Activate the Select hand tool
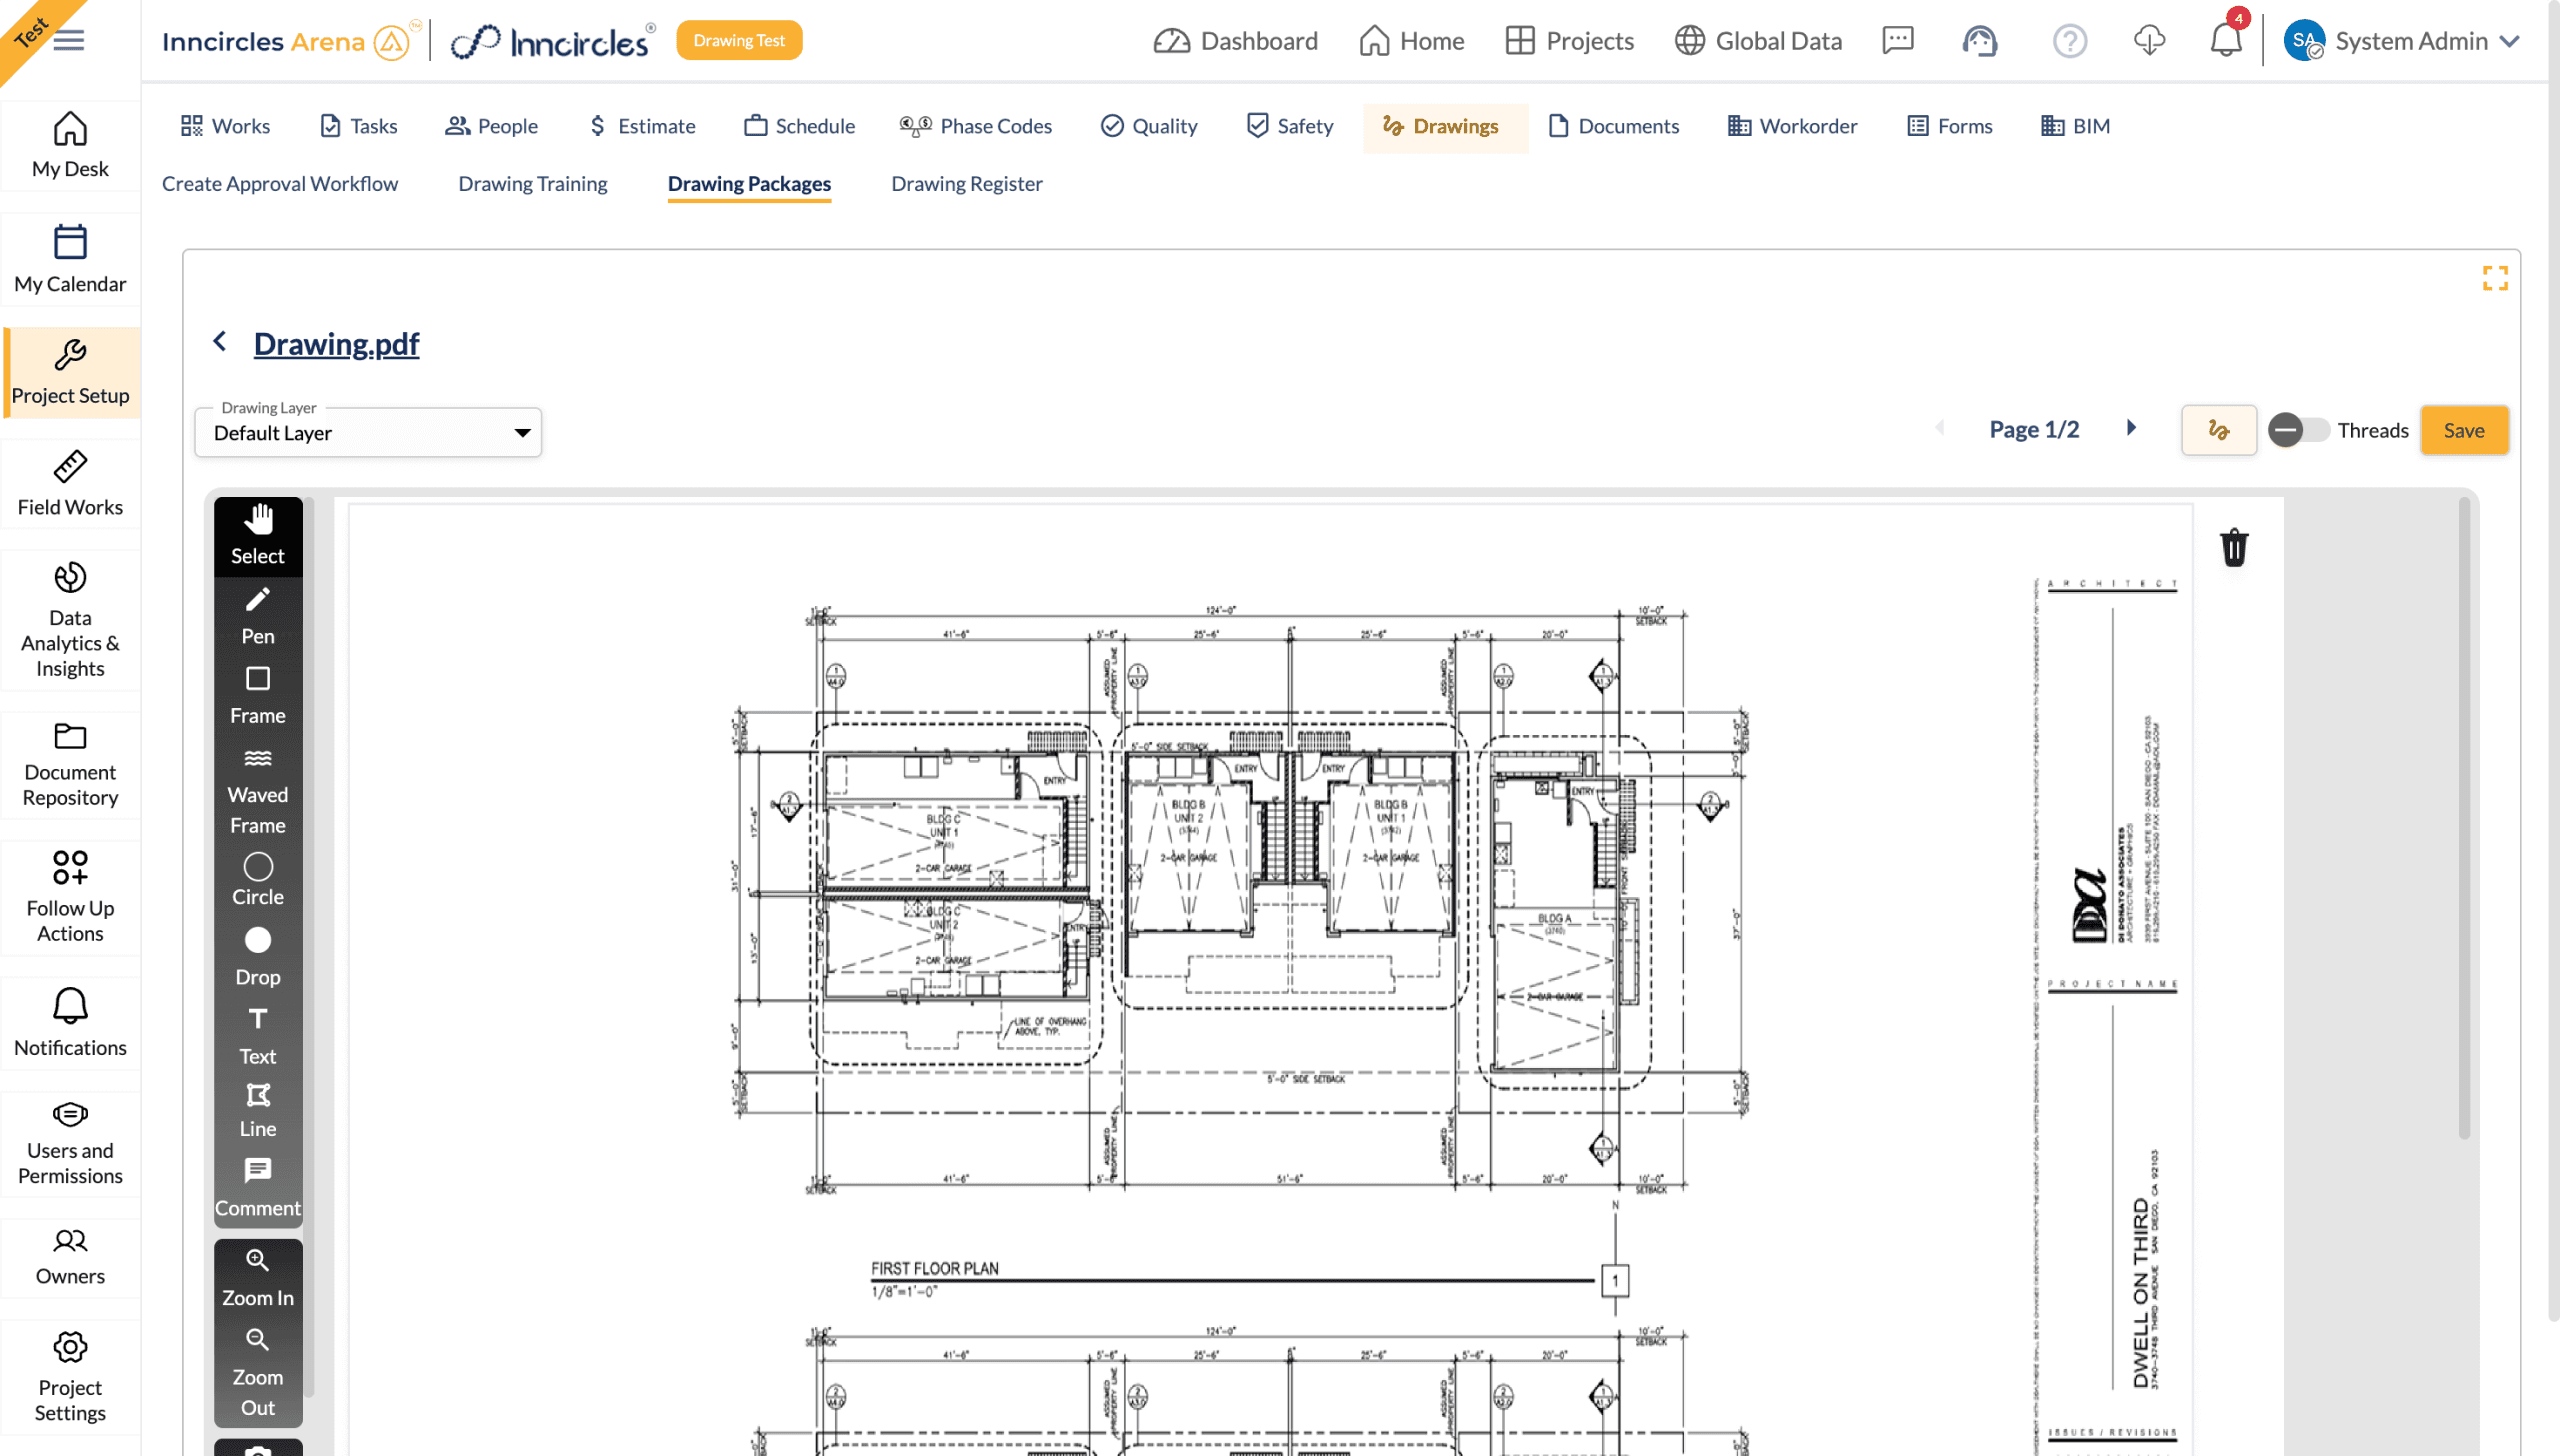2560x1456 pixels. click(x=258, y=536)
